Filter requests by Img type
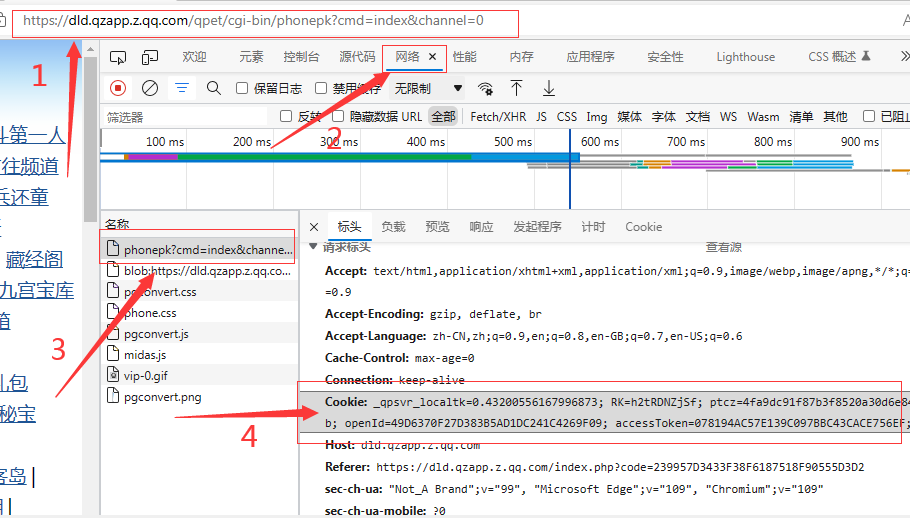Viewport: 910px width, 518px height. [597, 117]
